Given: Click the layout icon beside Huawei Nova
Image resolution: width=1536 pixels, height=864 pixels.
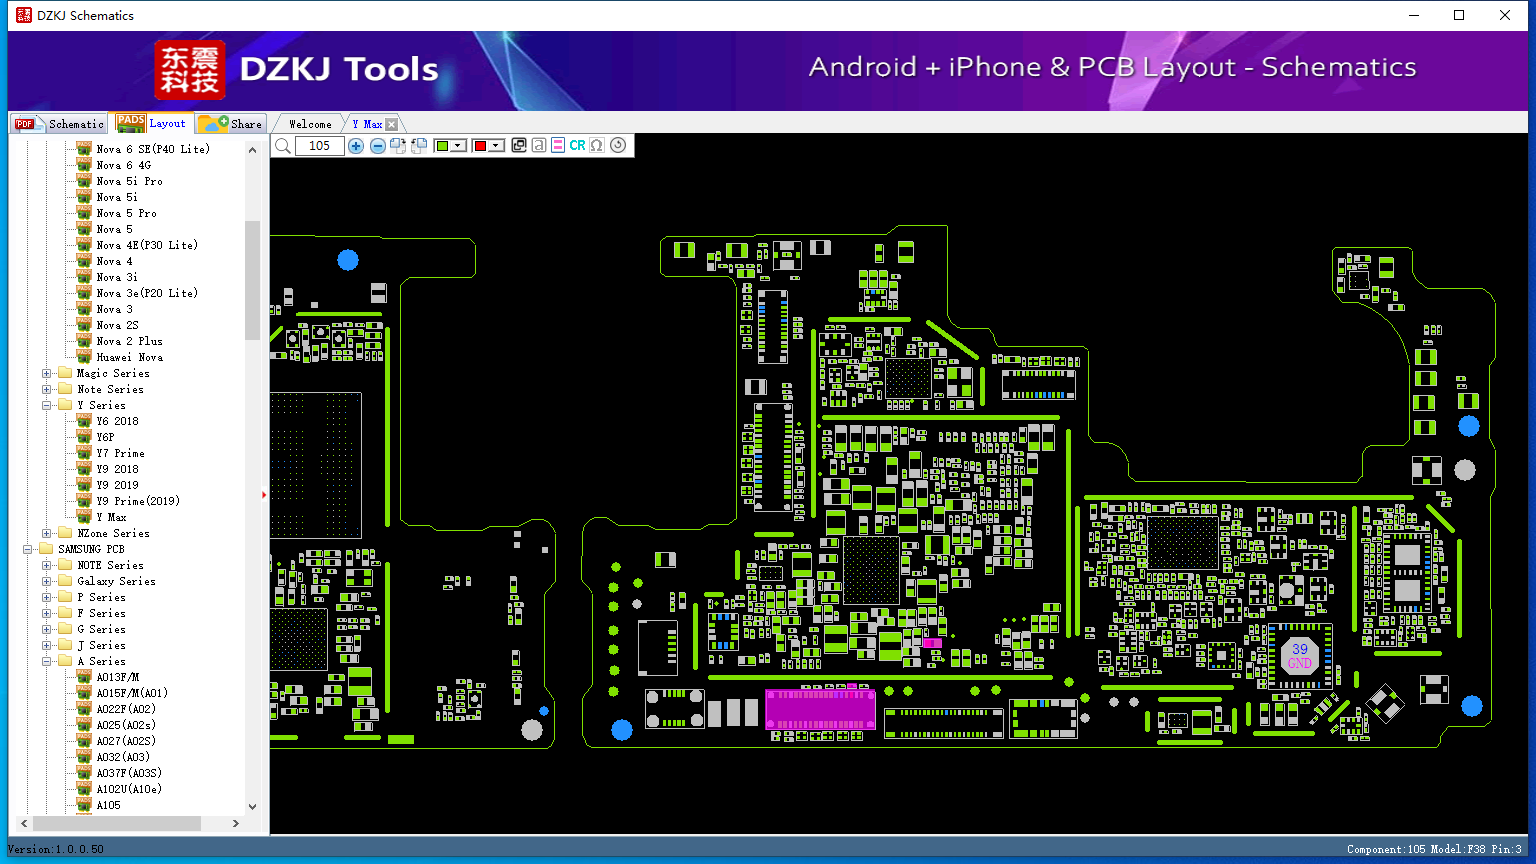Looking at the screenshot, I should (x=84, y=357).
